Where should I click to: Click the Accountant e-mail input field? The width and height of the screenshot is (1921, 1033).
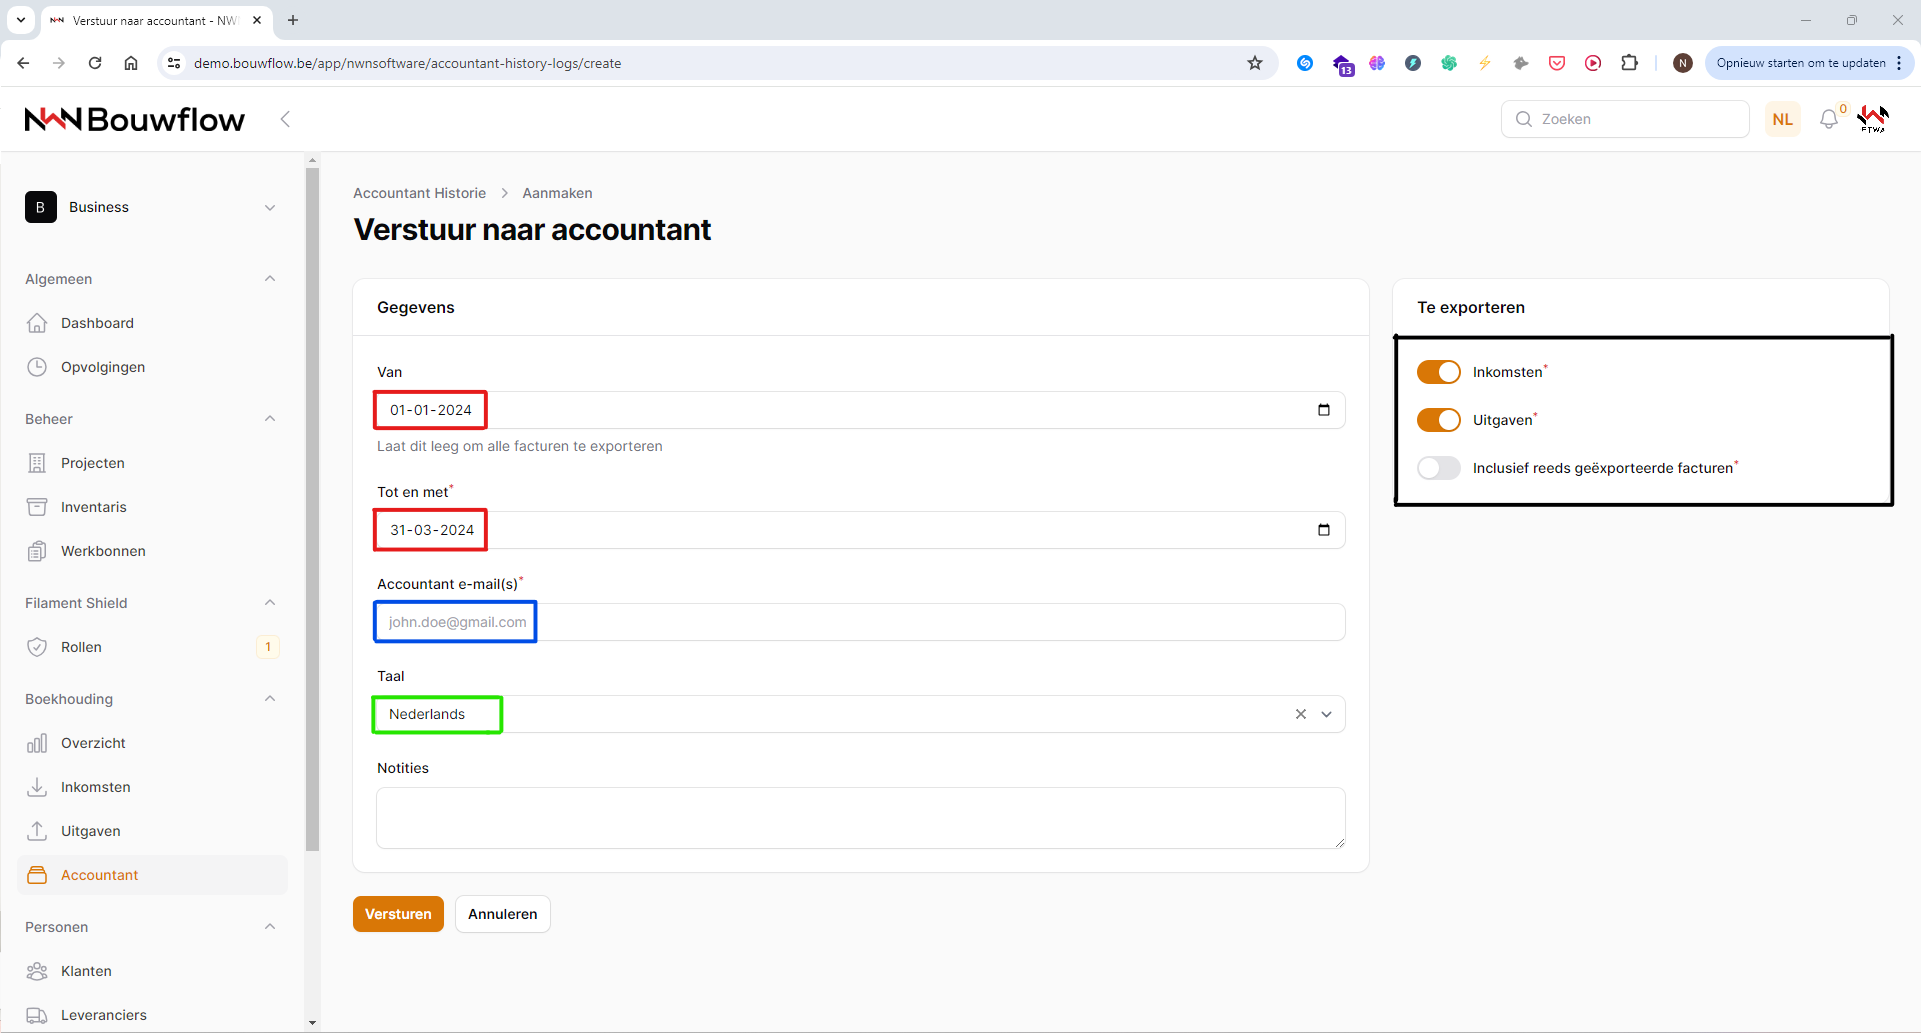tap(860, 622)
